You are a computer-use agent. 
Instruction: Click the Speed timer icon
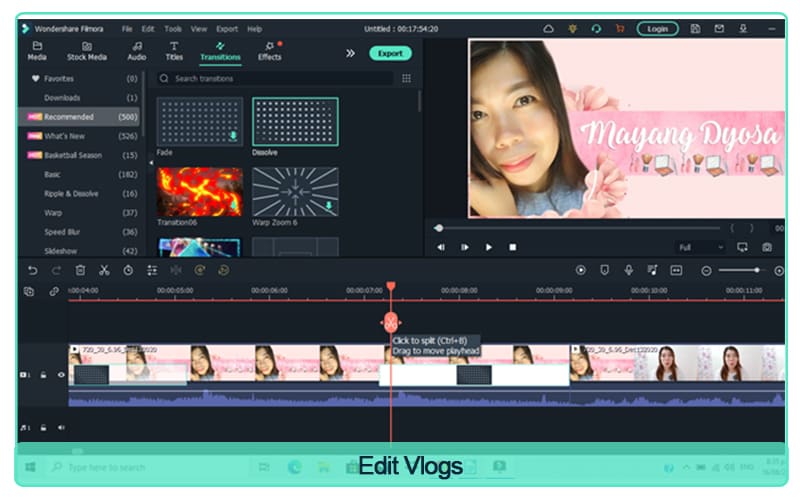click(x=128, y=270)
